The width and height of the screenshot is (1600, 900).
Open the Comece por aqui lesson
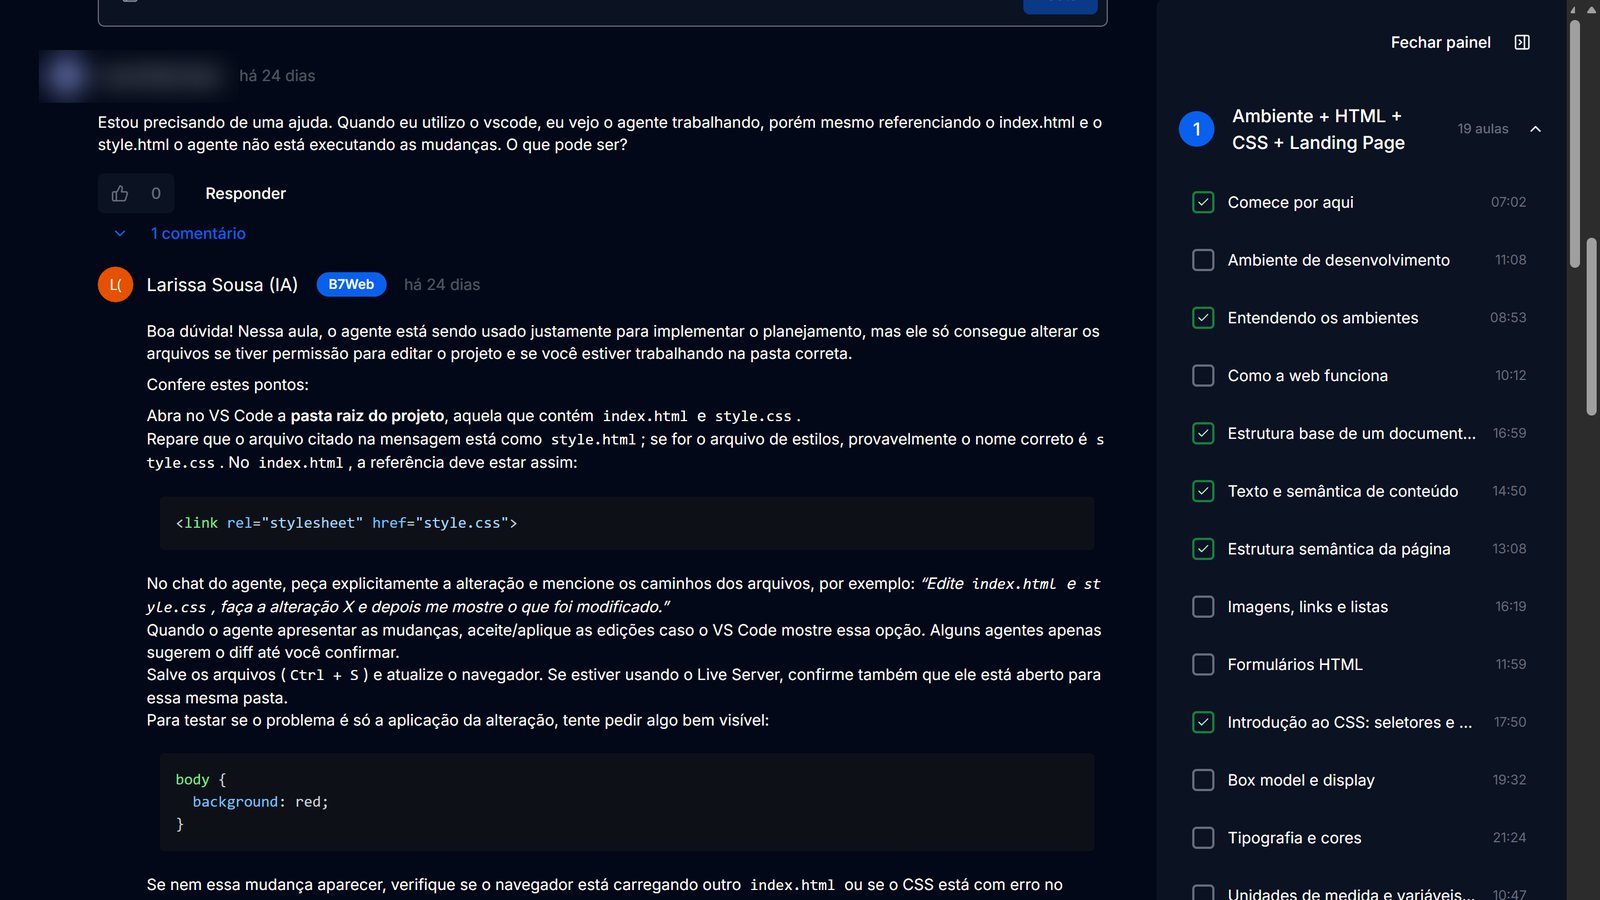(x=1290, y=202)
